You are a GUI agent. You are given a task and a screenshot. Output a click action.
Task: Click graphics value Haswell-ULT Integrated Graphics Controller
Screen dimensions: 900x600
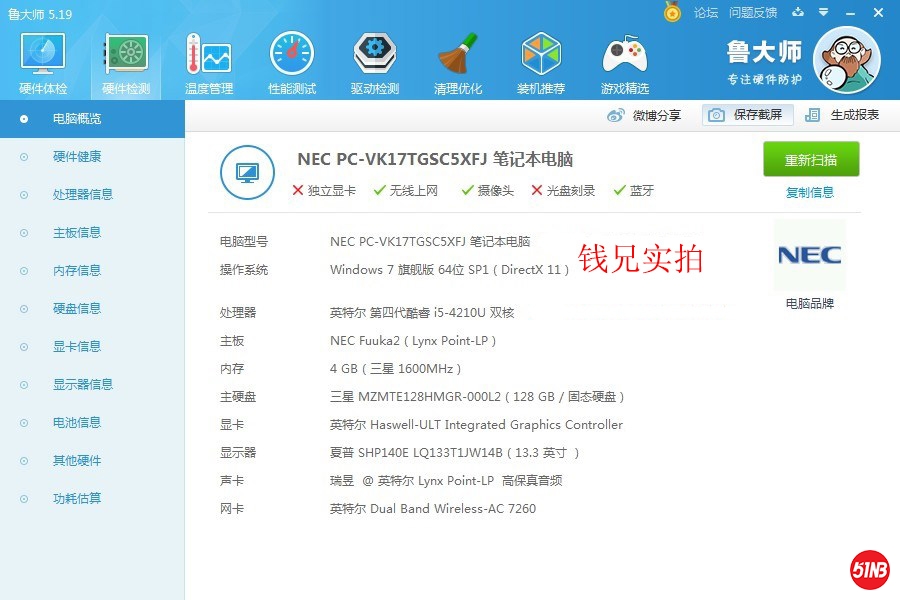476,425
